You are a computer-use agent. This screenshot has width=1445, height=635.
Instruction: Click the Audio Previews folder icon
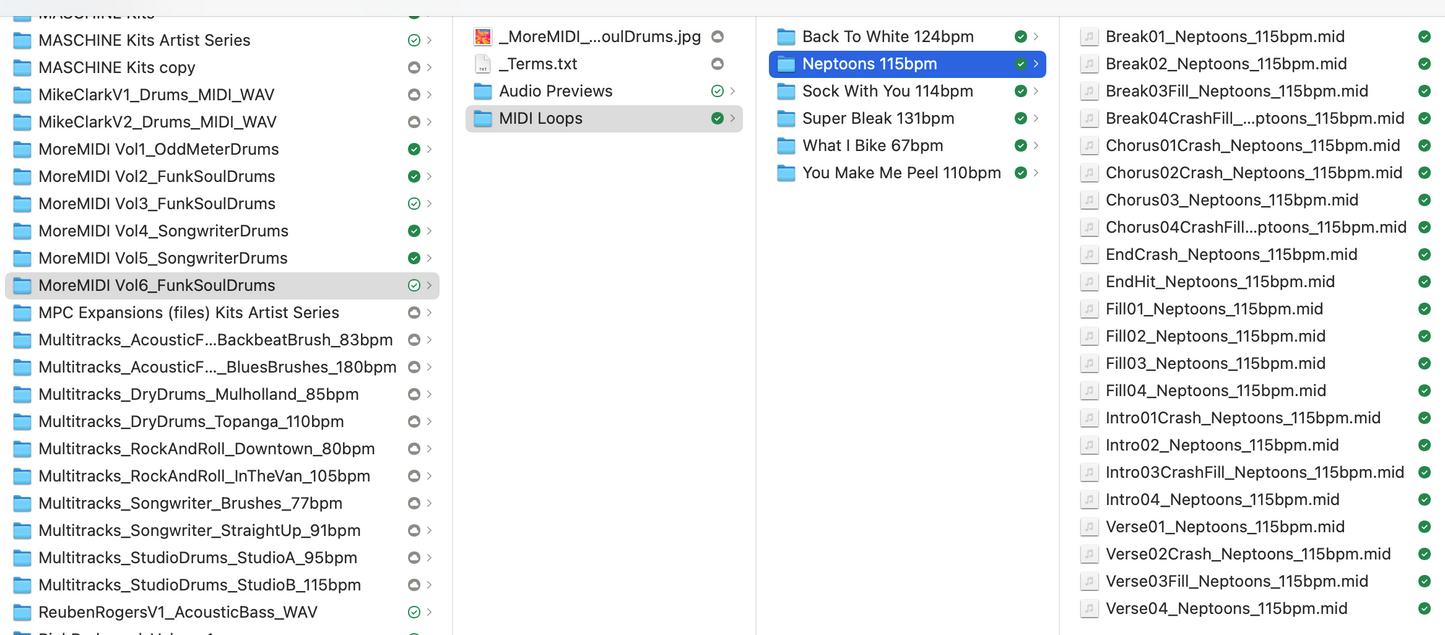pyautogui.click(x=483, y=91)
